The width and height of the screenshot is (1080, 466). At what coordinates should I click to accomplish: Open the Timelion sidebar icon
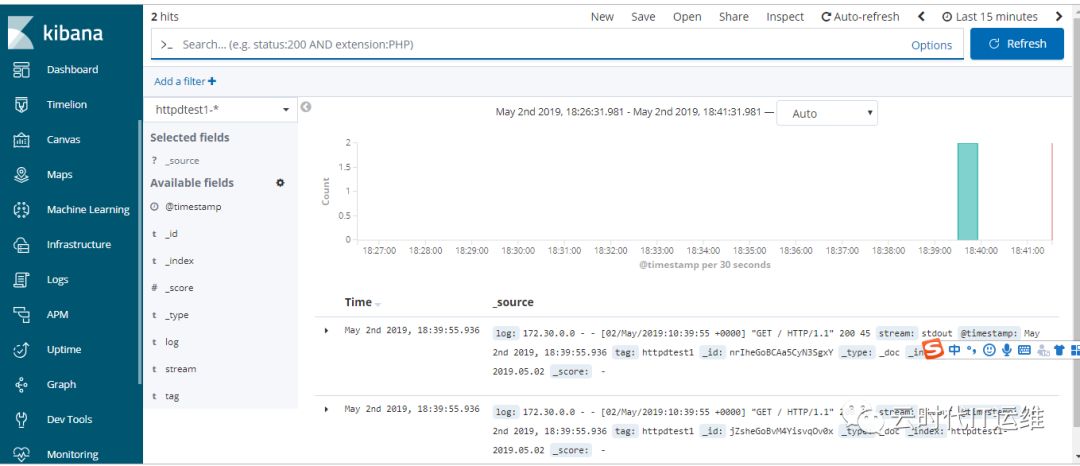click(21, 105)
